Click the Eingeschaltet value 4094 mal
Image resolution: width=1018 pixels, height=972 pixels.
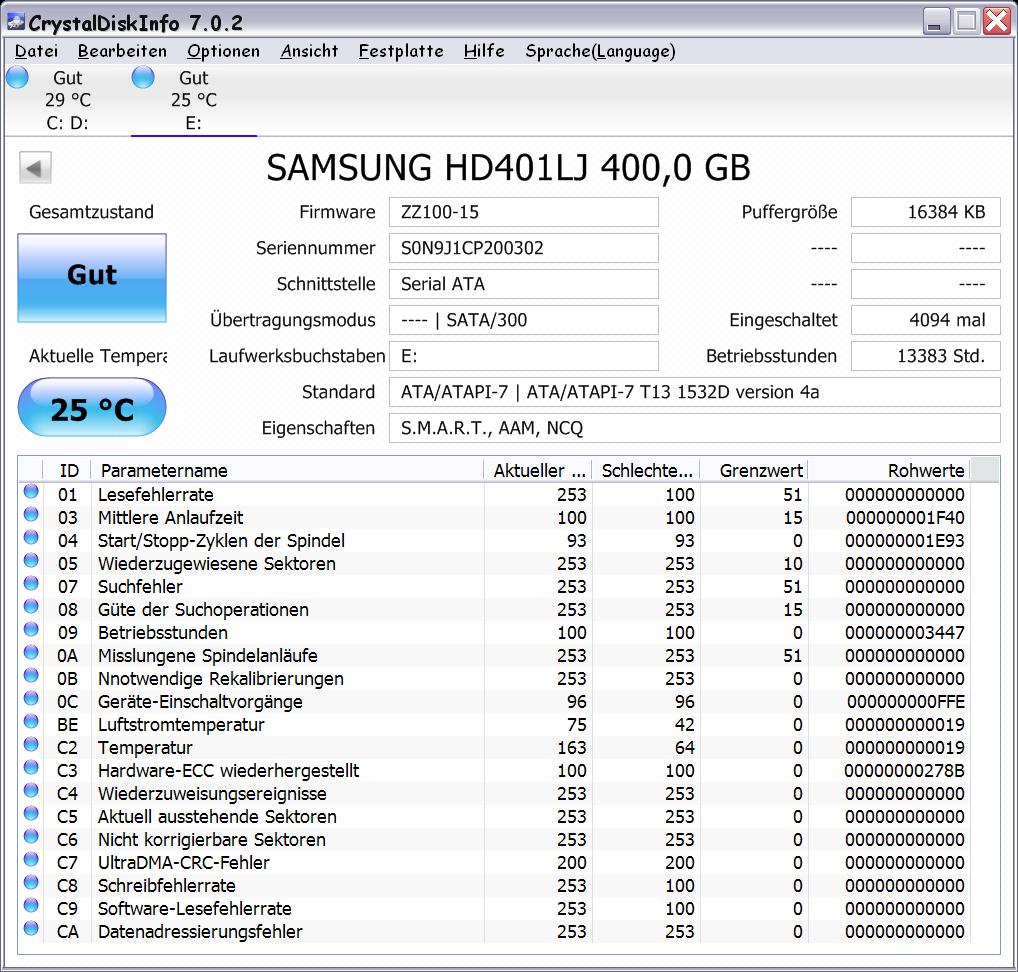pyautogui.click(x=926, y=320)
